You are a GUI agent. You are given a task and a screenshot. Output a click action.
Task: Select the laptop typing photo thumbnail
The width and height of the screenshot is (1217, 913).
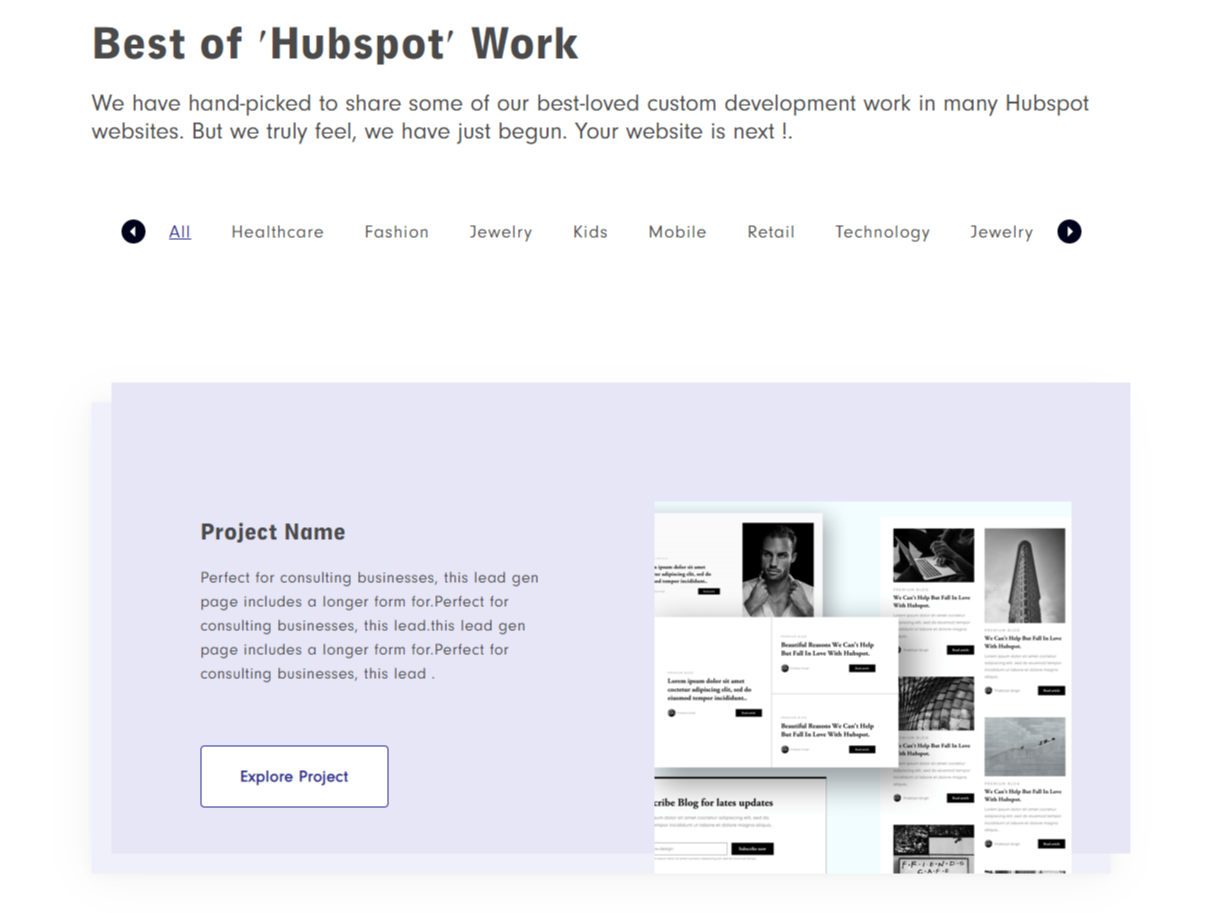click(x=932, y=556)
